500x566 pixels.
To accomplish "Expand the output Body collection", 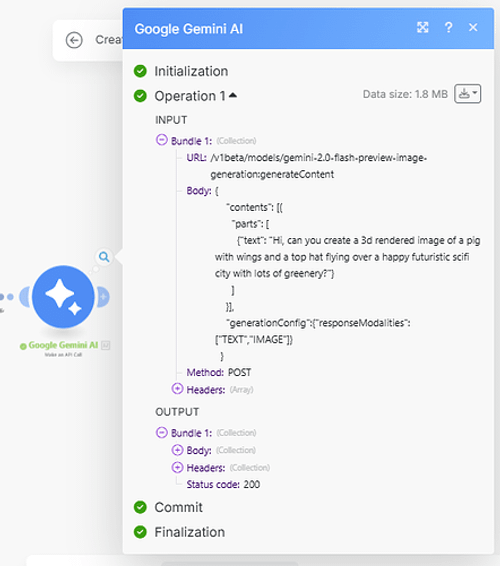I will (x=177, y=450).
